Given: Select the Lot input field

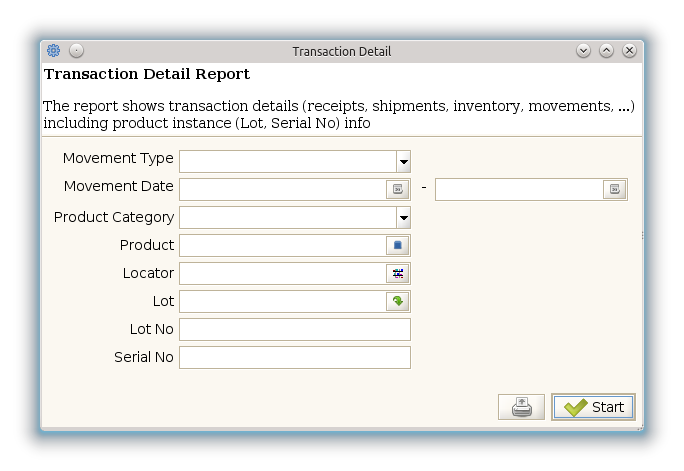Looking at the screenshot, I should (x=282, y=301).
